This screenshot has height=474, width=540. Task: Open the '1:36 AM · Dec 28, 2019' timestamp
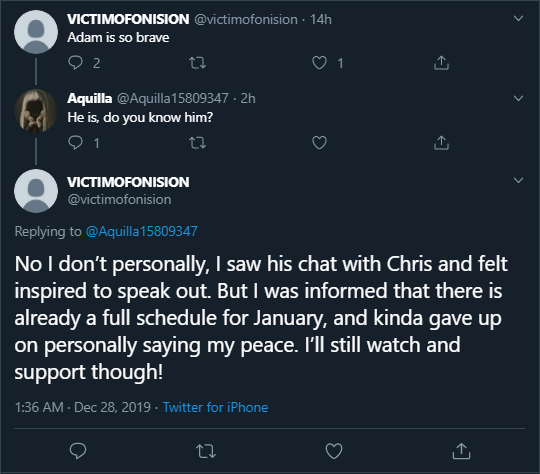83,408
